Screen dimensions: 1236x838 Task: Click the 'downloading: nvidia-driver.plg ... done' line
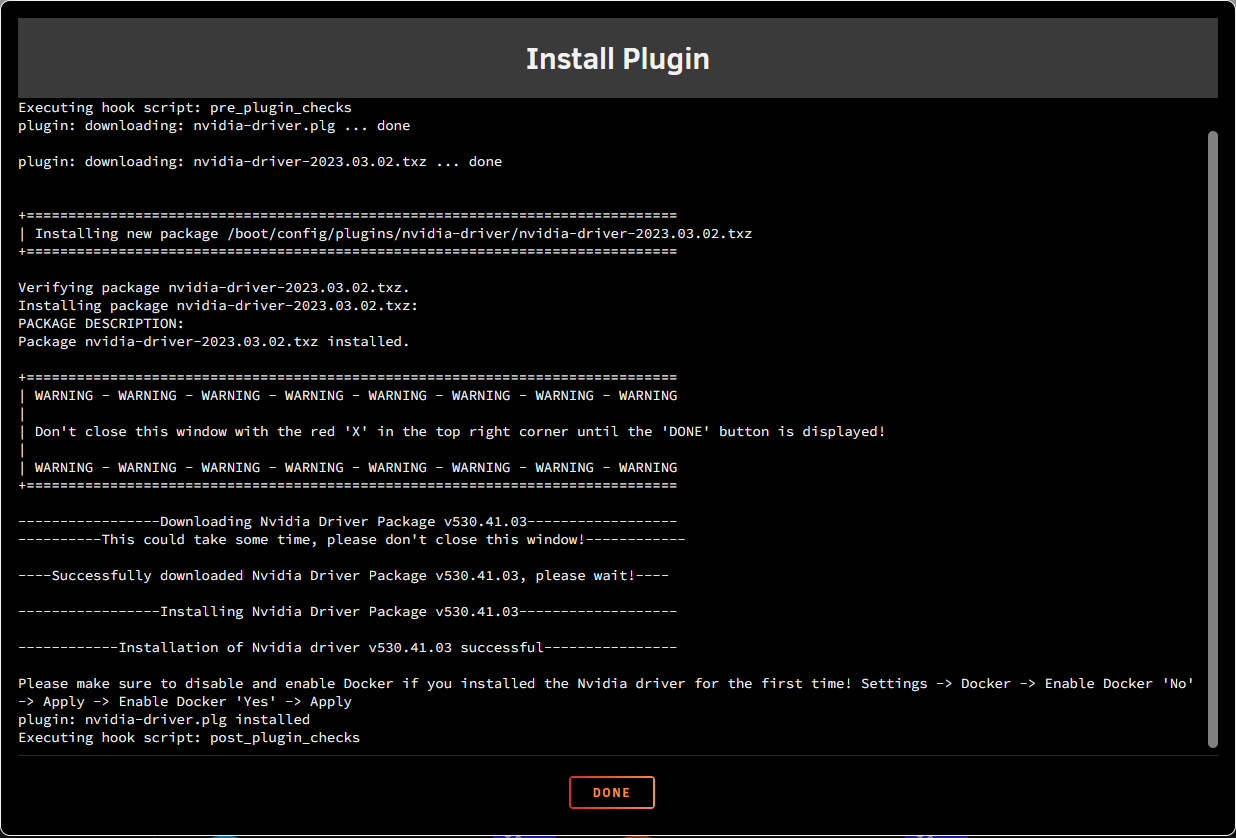[214, 126]
